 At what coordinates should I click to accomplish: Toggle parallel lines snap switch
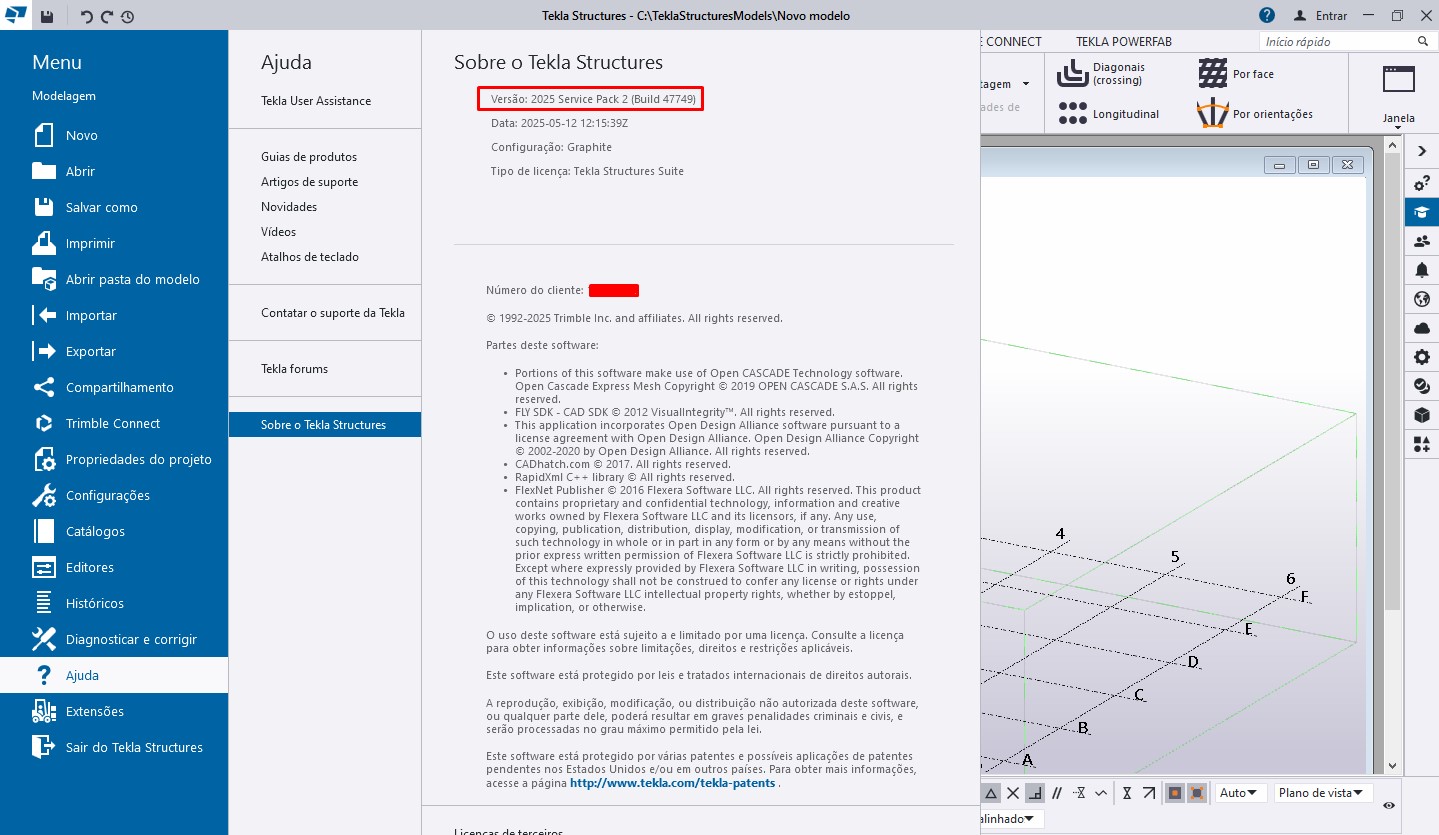pyautogui.click(x=1057, y=793)
